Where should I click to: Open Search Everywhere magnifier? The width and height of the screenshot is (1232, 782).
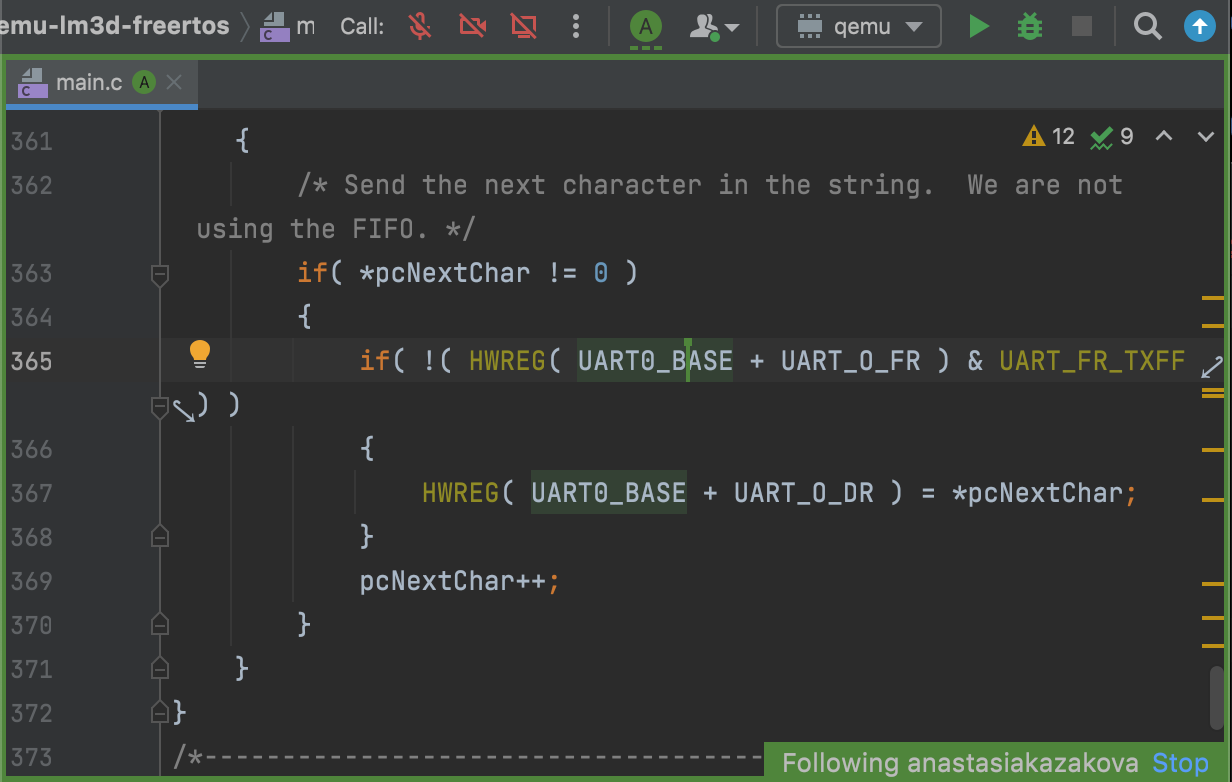click(1147, 27)
